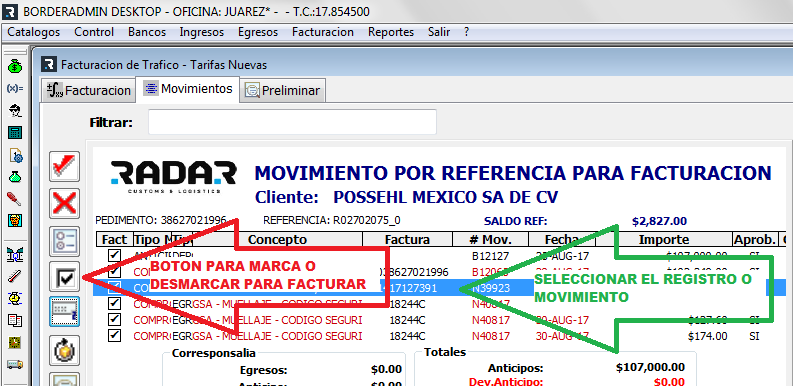This screenshot has width=793, height=386.
Task: Toggle Fact checkbox on last N40817 row
Action: point(114,335)
